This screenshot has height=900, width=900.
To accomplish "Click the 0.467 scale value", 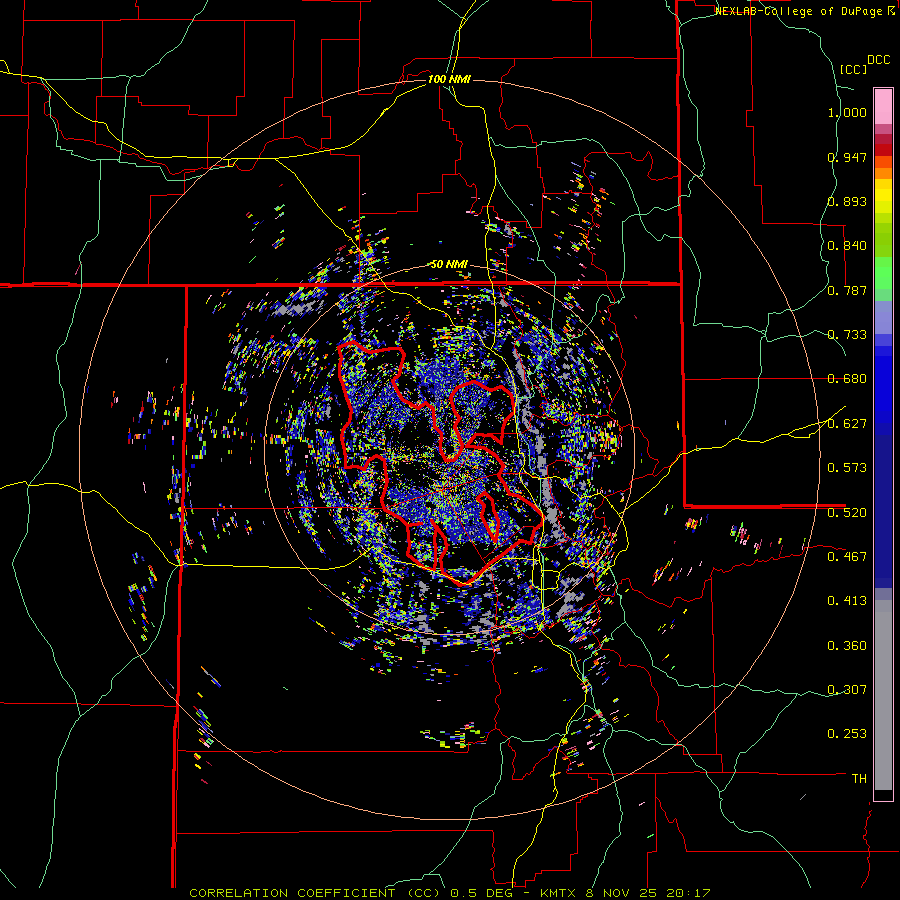I will pos(847,556).
